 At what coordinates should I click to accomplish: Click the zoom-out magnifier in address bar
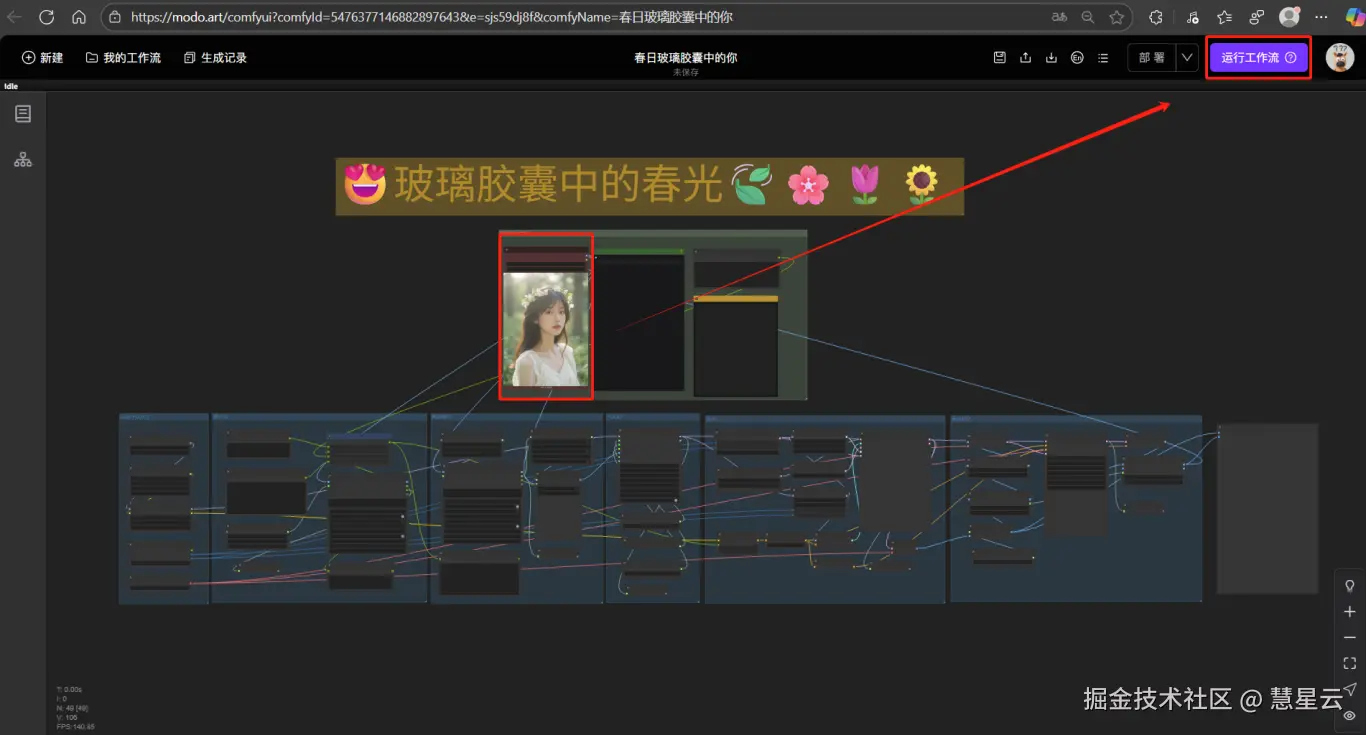coord(1088,17)
